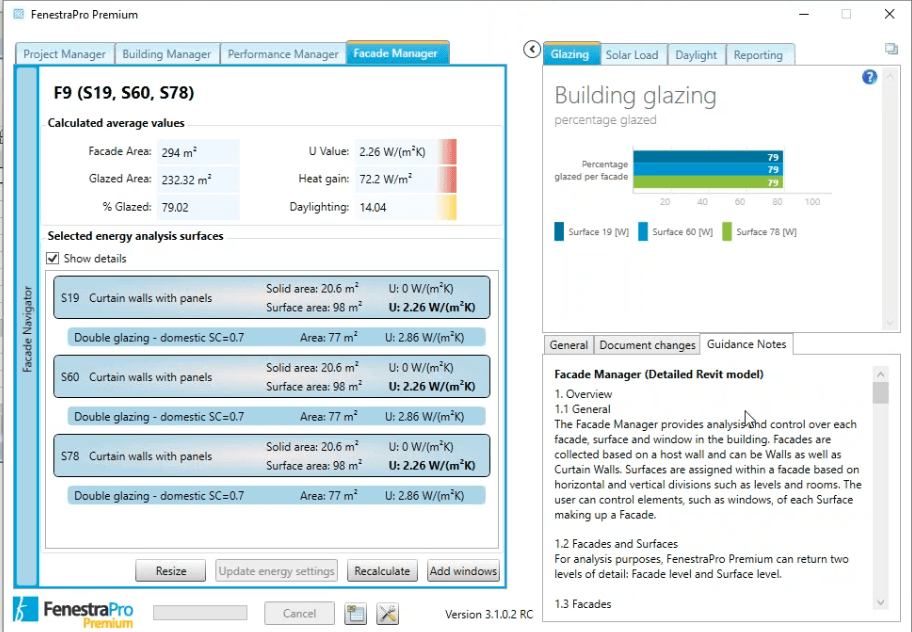Click the Resize button
Screen dimensions: 912x632
(171, 571)
